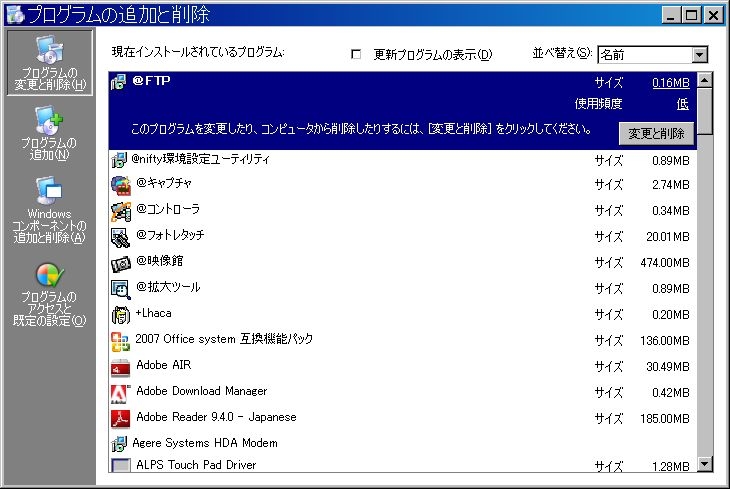Screen dimensions: 730x489
Task: Click the 1.28MB size value
Action: [x=670, y=466]
